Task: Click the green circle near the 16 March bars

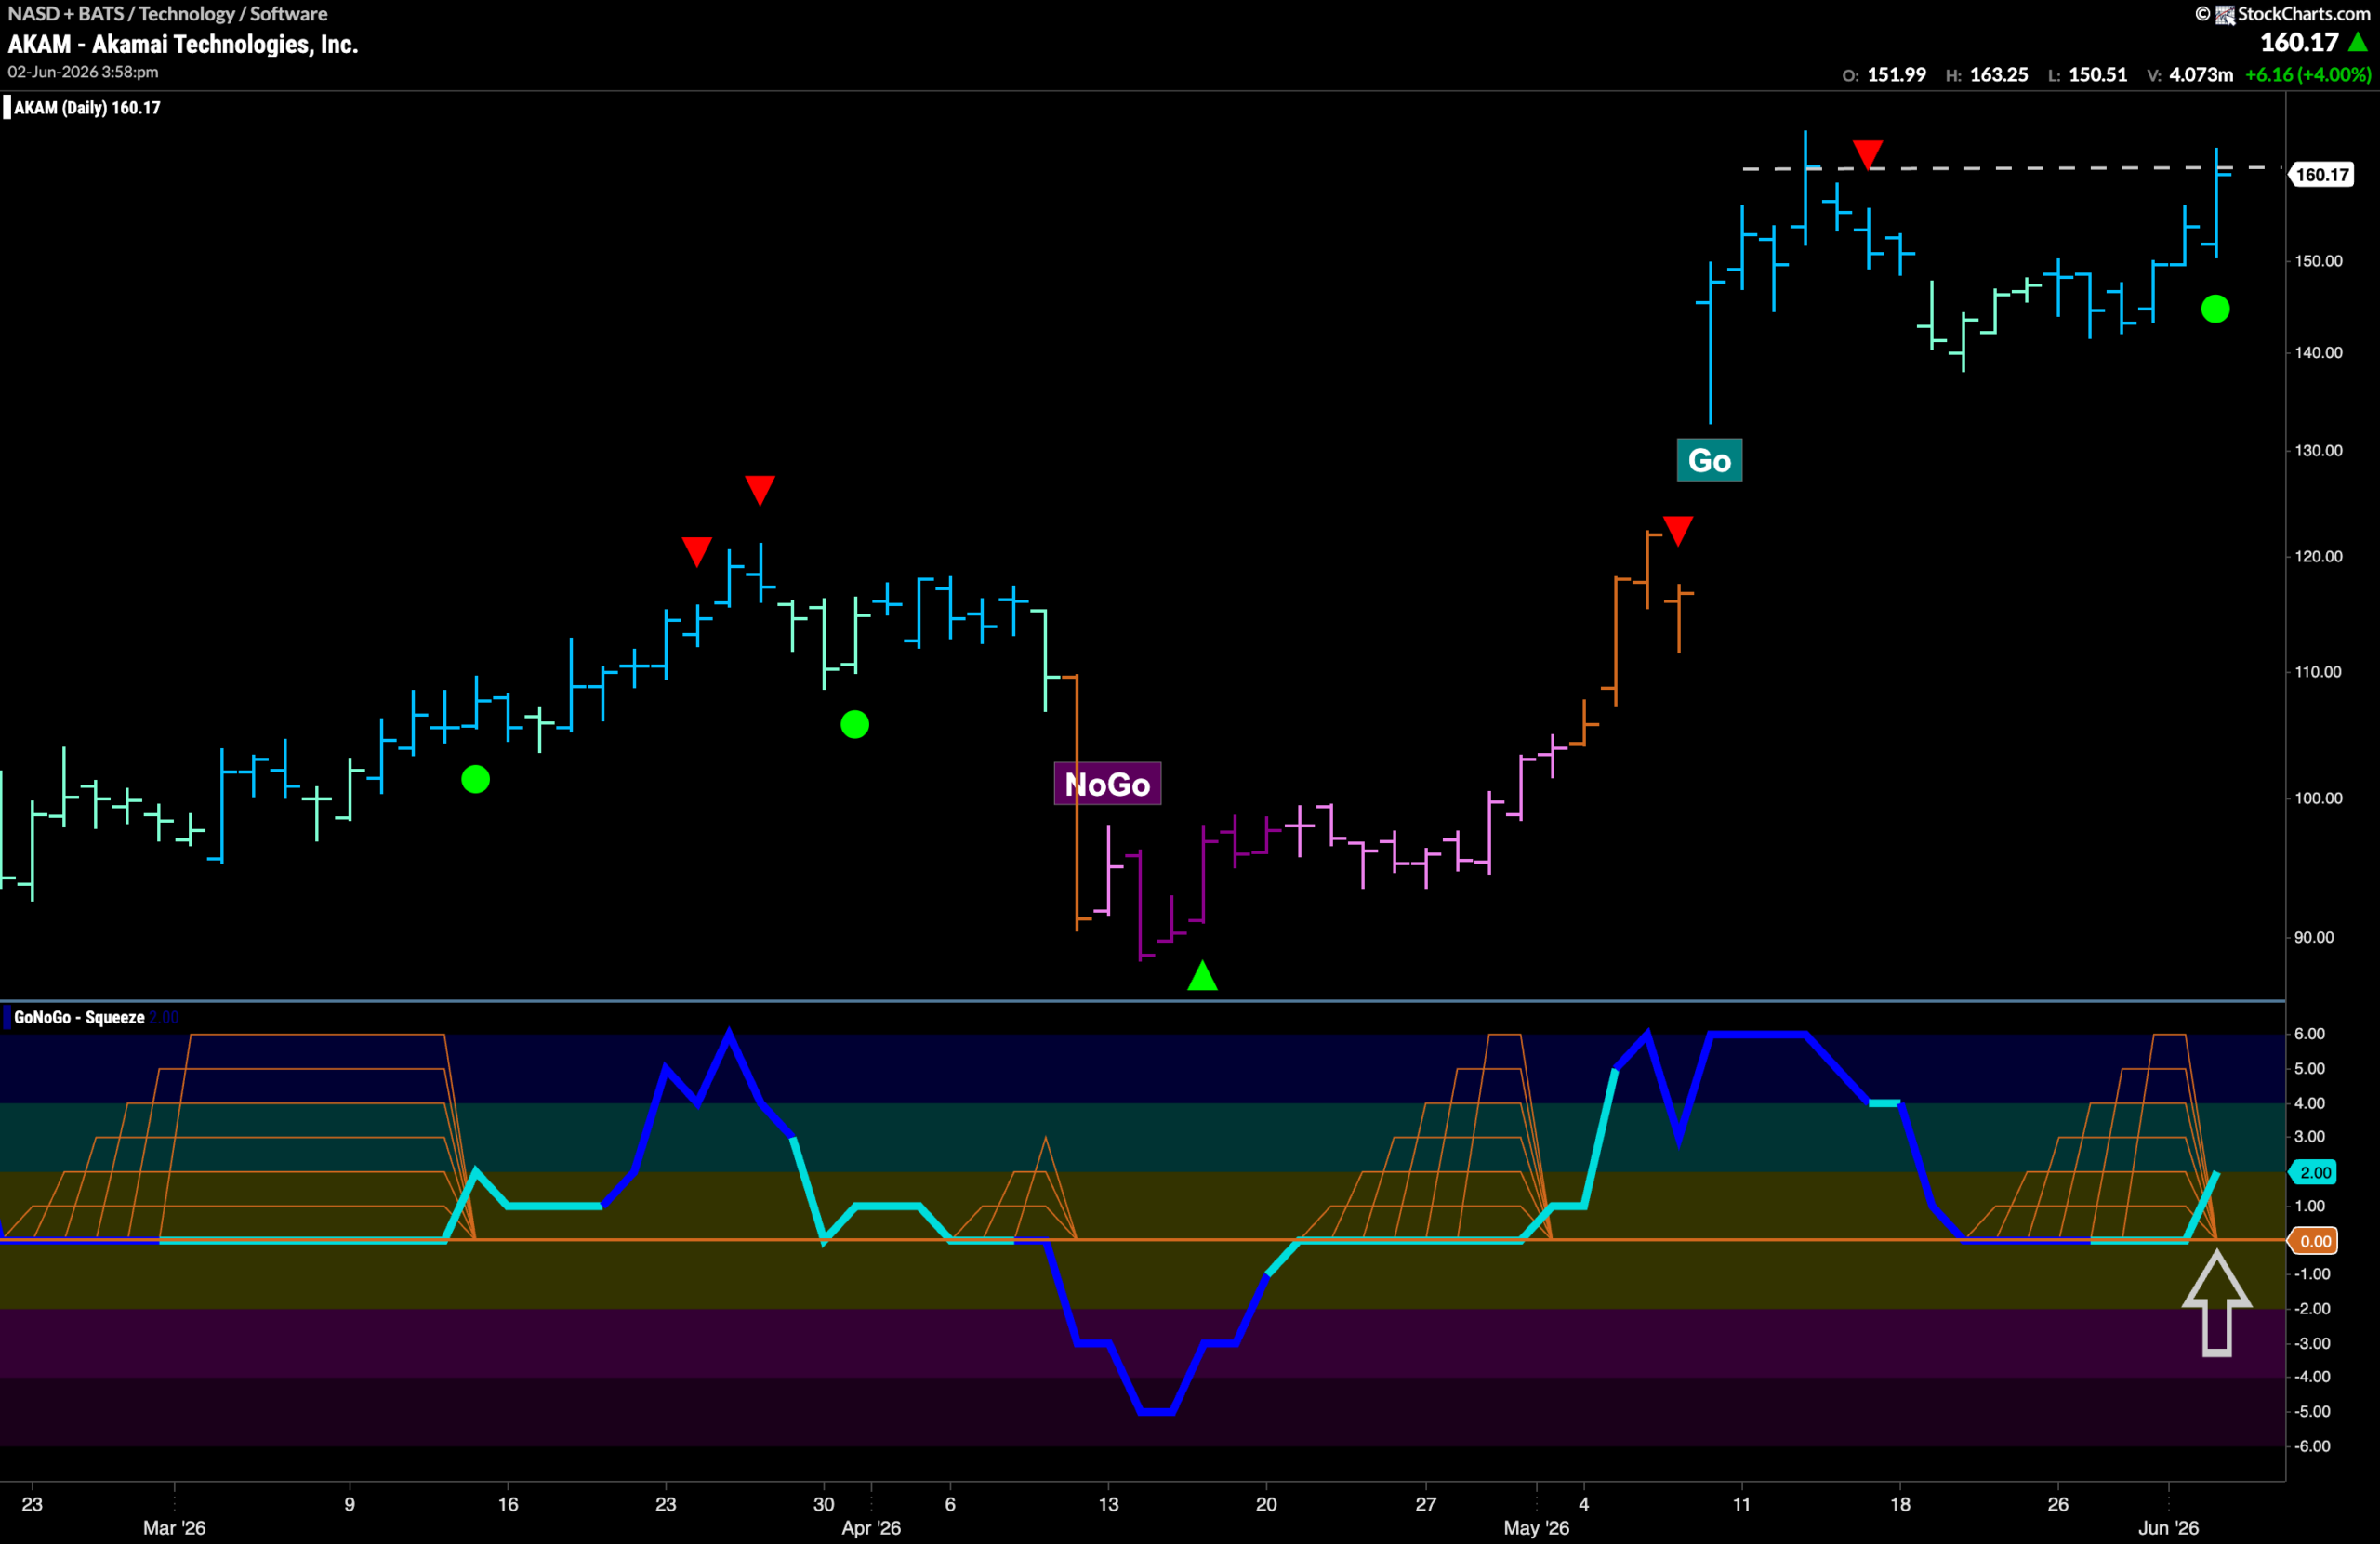Action: (x=476, y=779)
